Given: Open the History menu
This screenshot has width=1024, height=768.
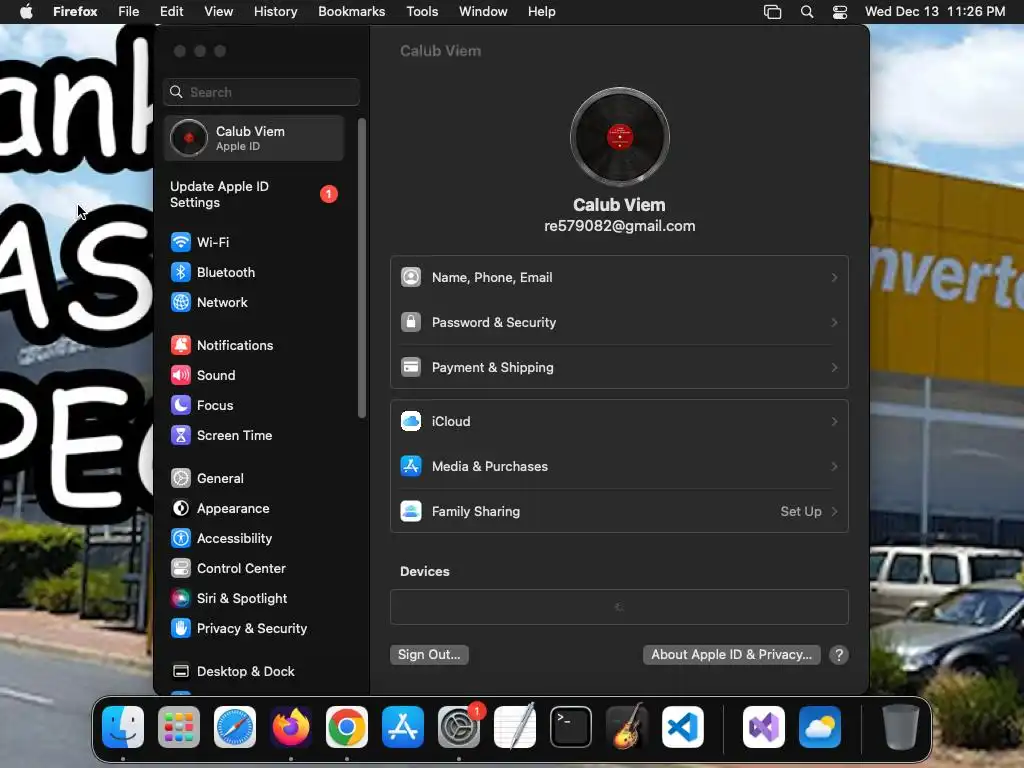Looking at the screenshot, I should pyautogui.click(x=276, y=12).
